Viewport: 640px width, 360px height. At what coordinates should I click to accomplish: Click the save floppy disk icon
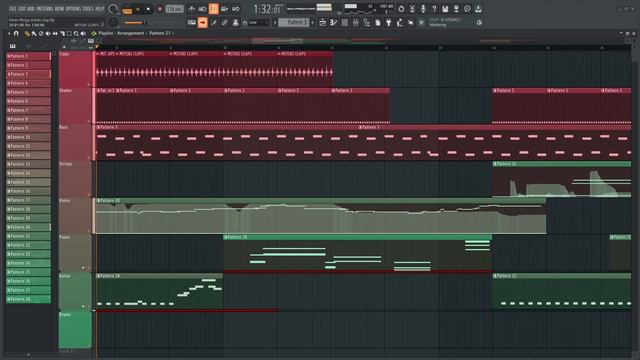point(445,9)
